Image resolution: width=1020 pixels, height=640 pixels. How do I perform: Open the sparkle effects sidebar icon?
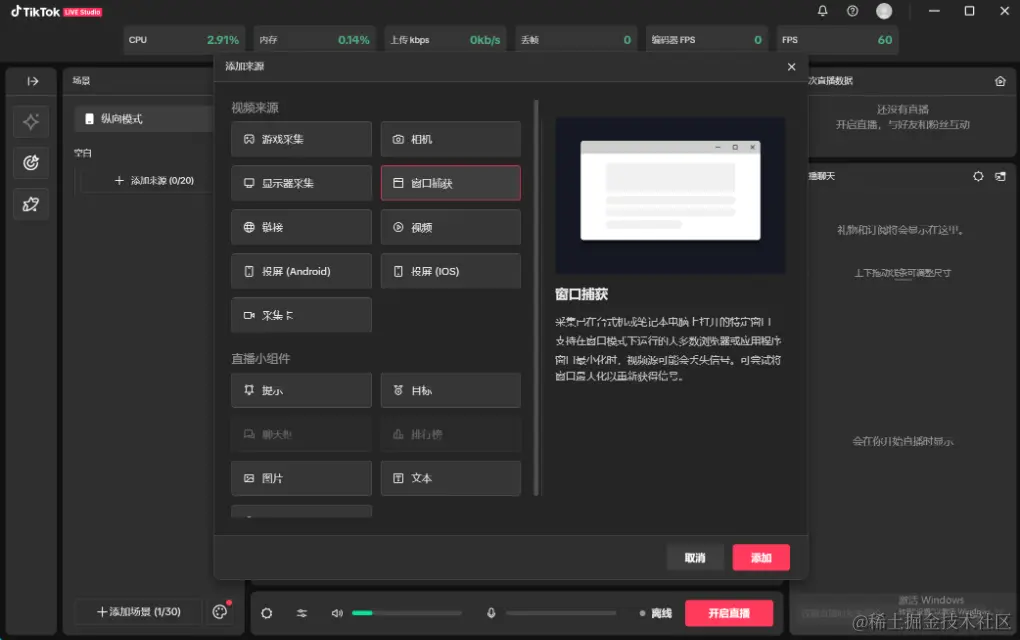pos(31,122)
